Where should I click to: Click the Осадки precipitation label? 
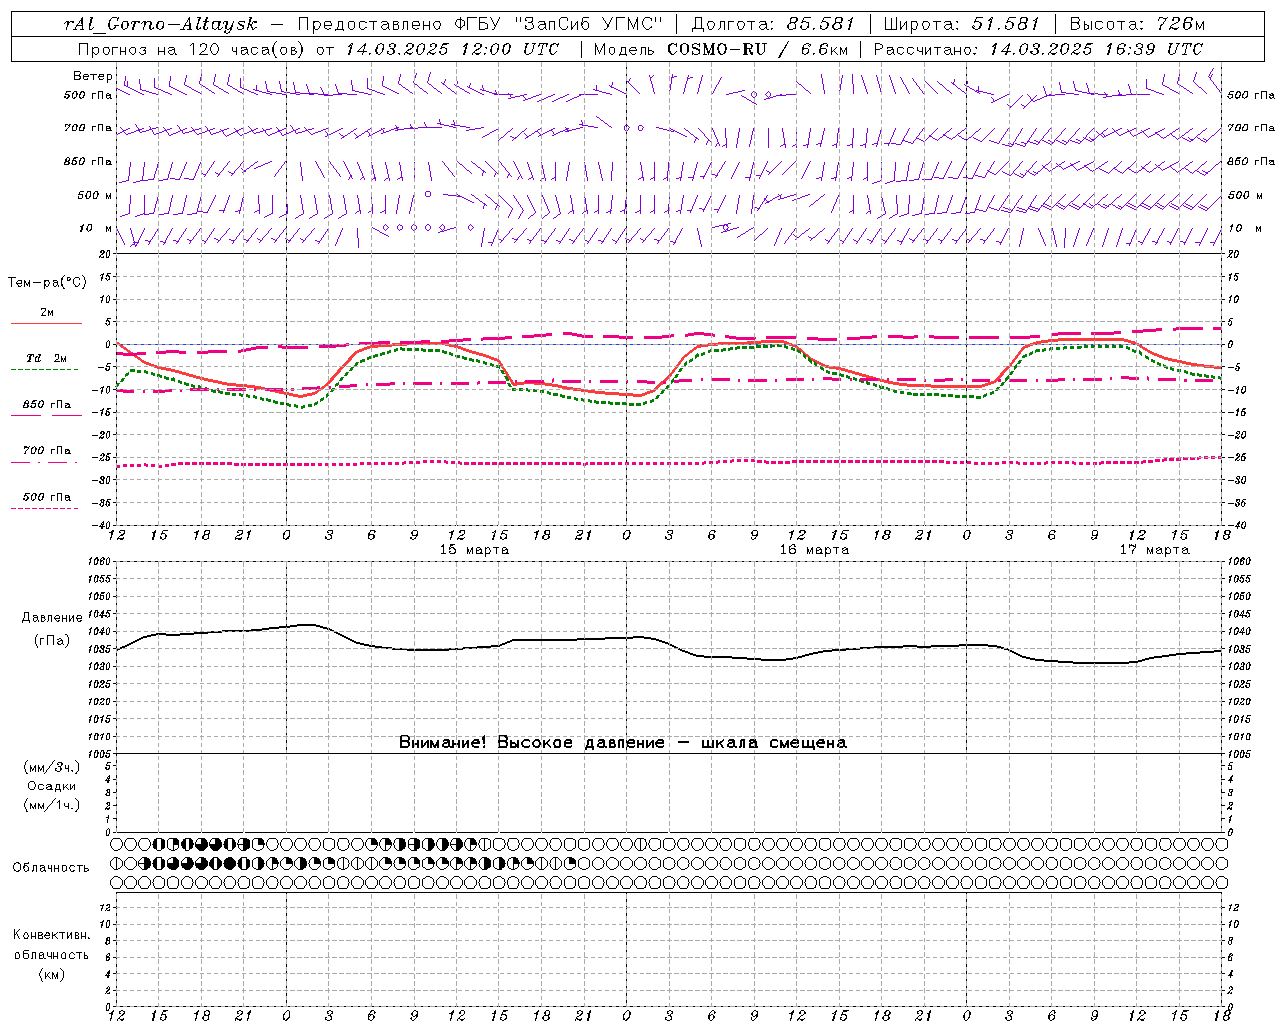[x=51, y=786]
